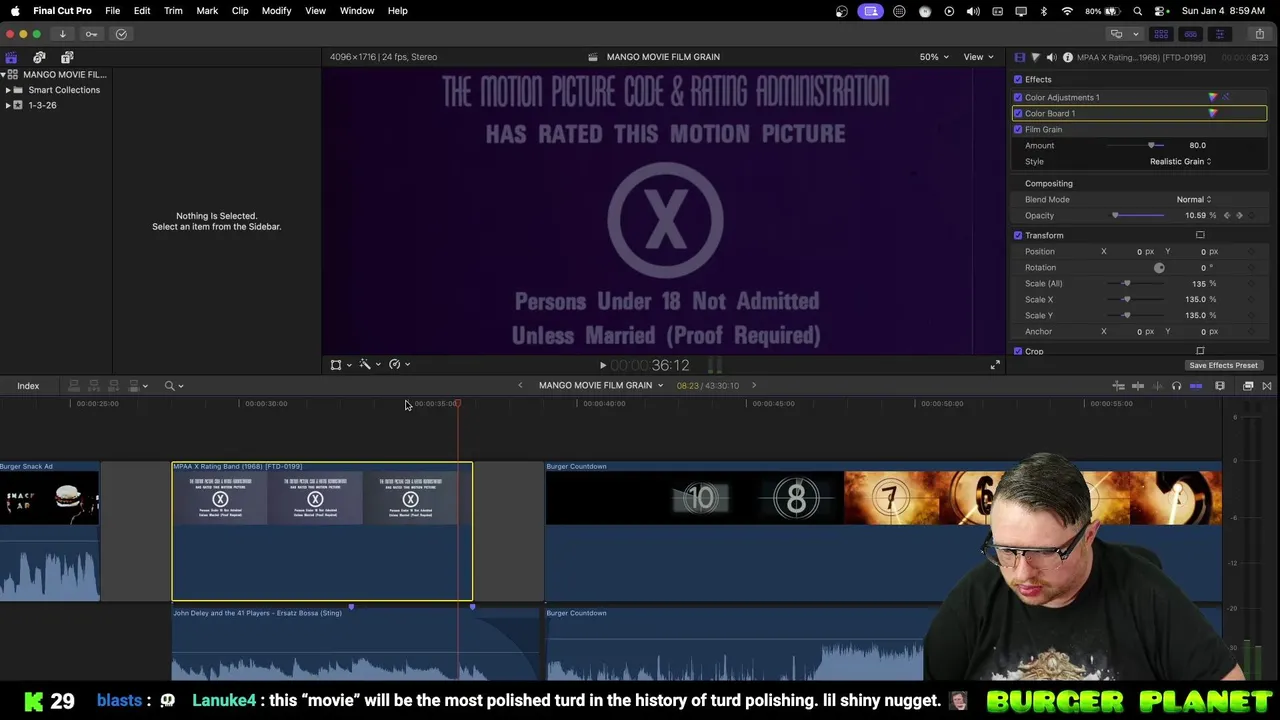Toggle the timeline panel layout button
The width and height of the screenshot is (1280, 720).
tap(1190, 34)
